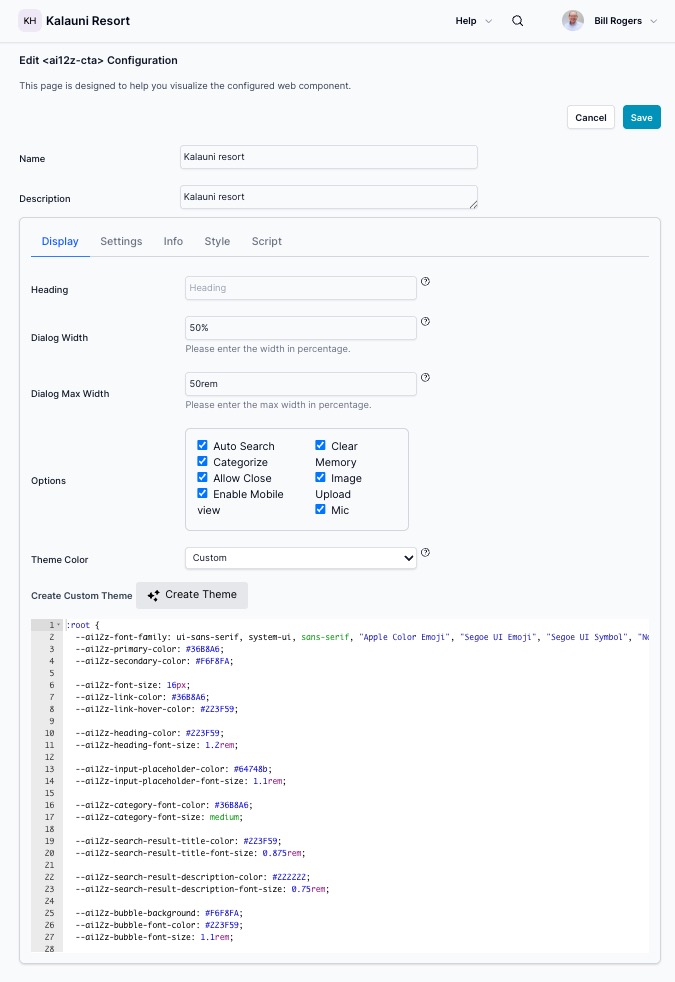Click help icon next to Heading field
This screenshot has height=982, width=675.
425,282
